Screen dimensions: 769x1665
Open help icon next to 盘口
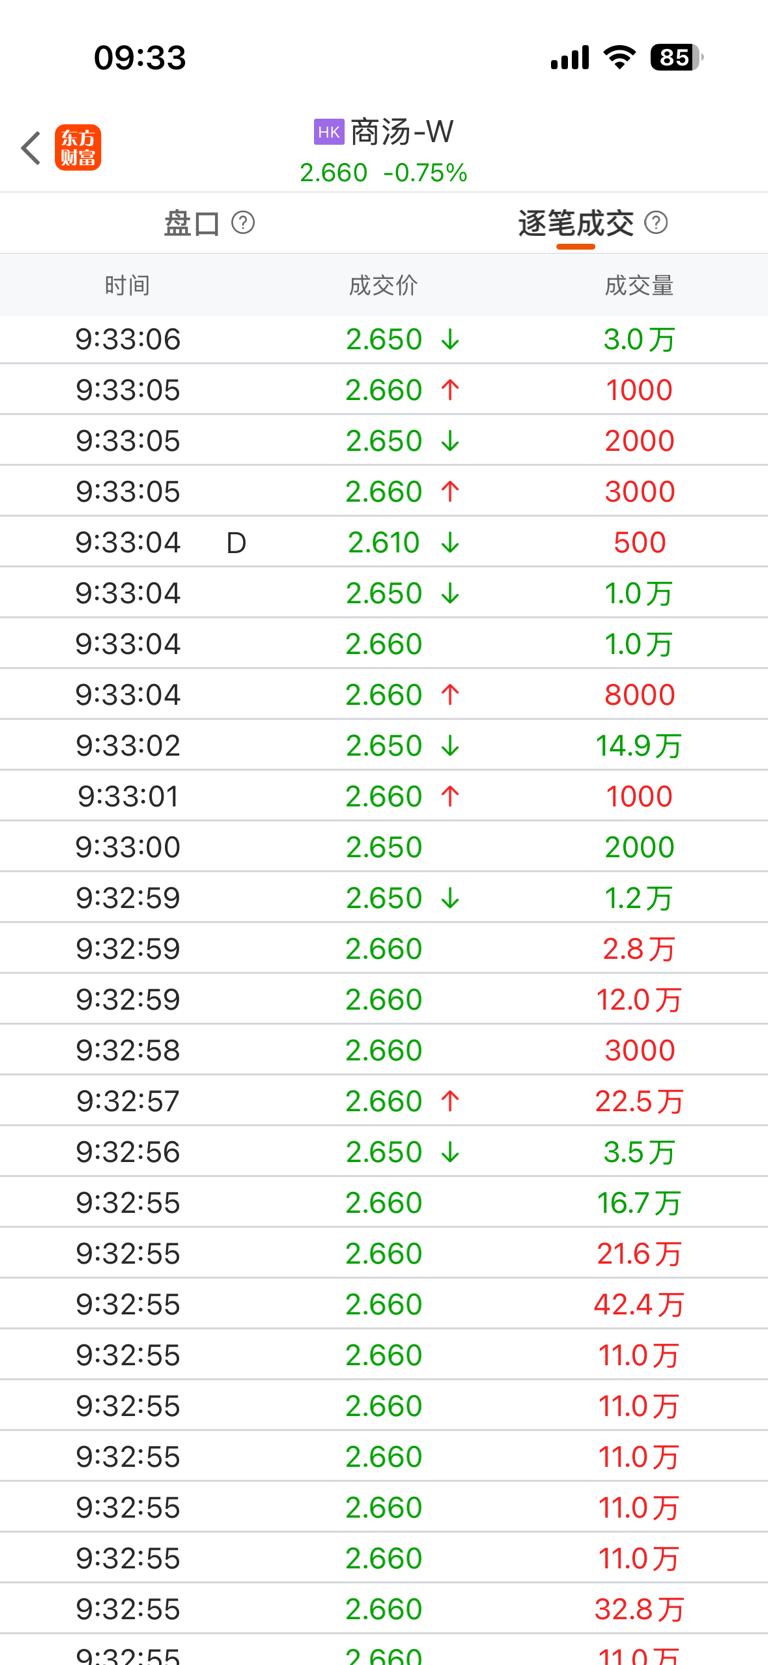pyautogui.click(x=243, y=222)
